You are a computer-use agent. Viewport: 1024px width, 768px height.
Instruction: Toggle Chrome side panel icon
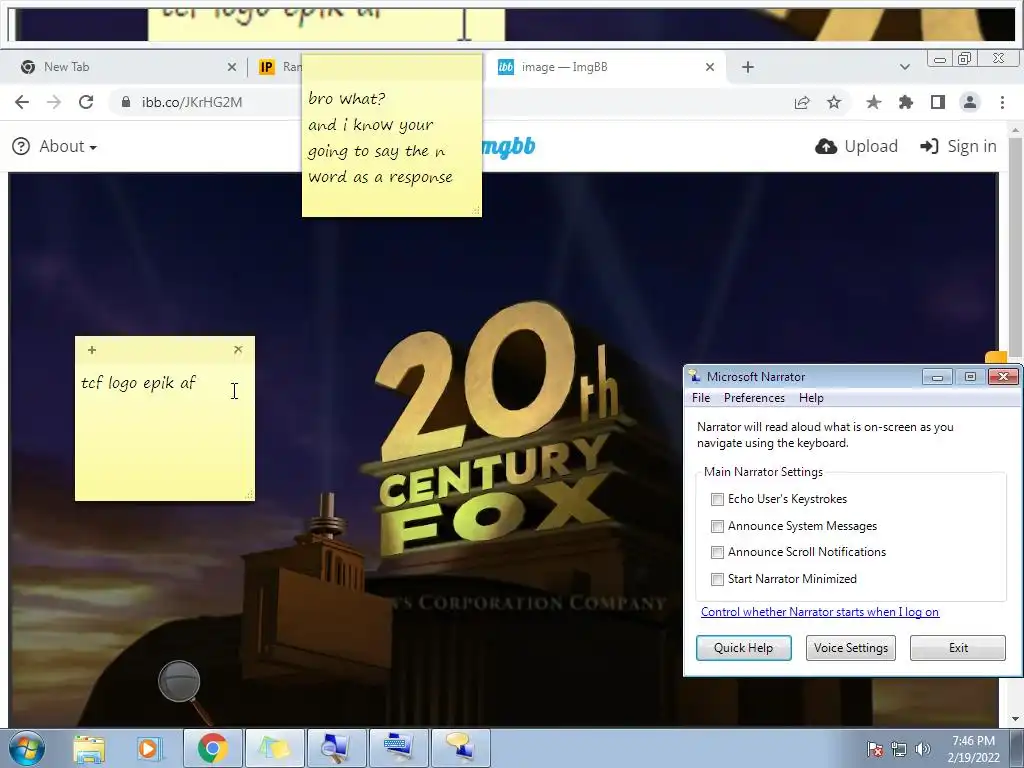click(938, 102)
